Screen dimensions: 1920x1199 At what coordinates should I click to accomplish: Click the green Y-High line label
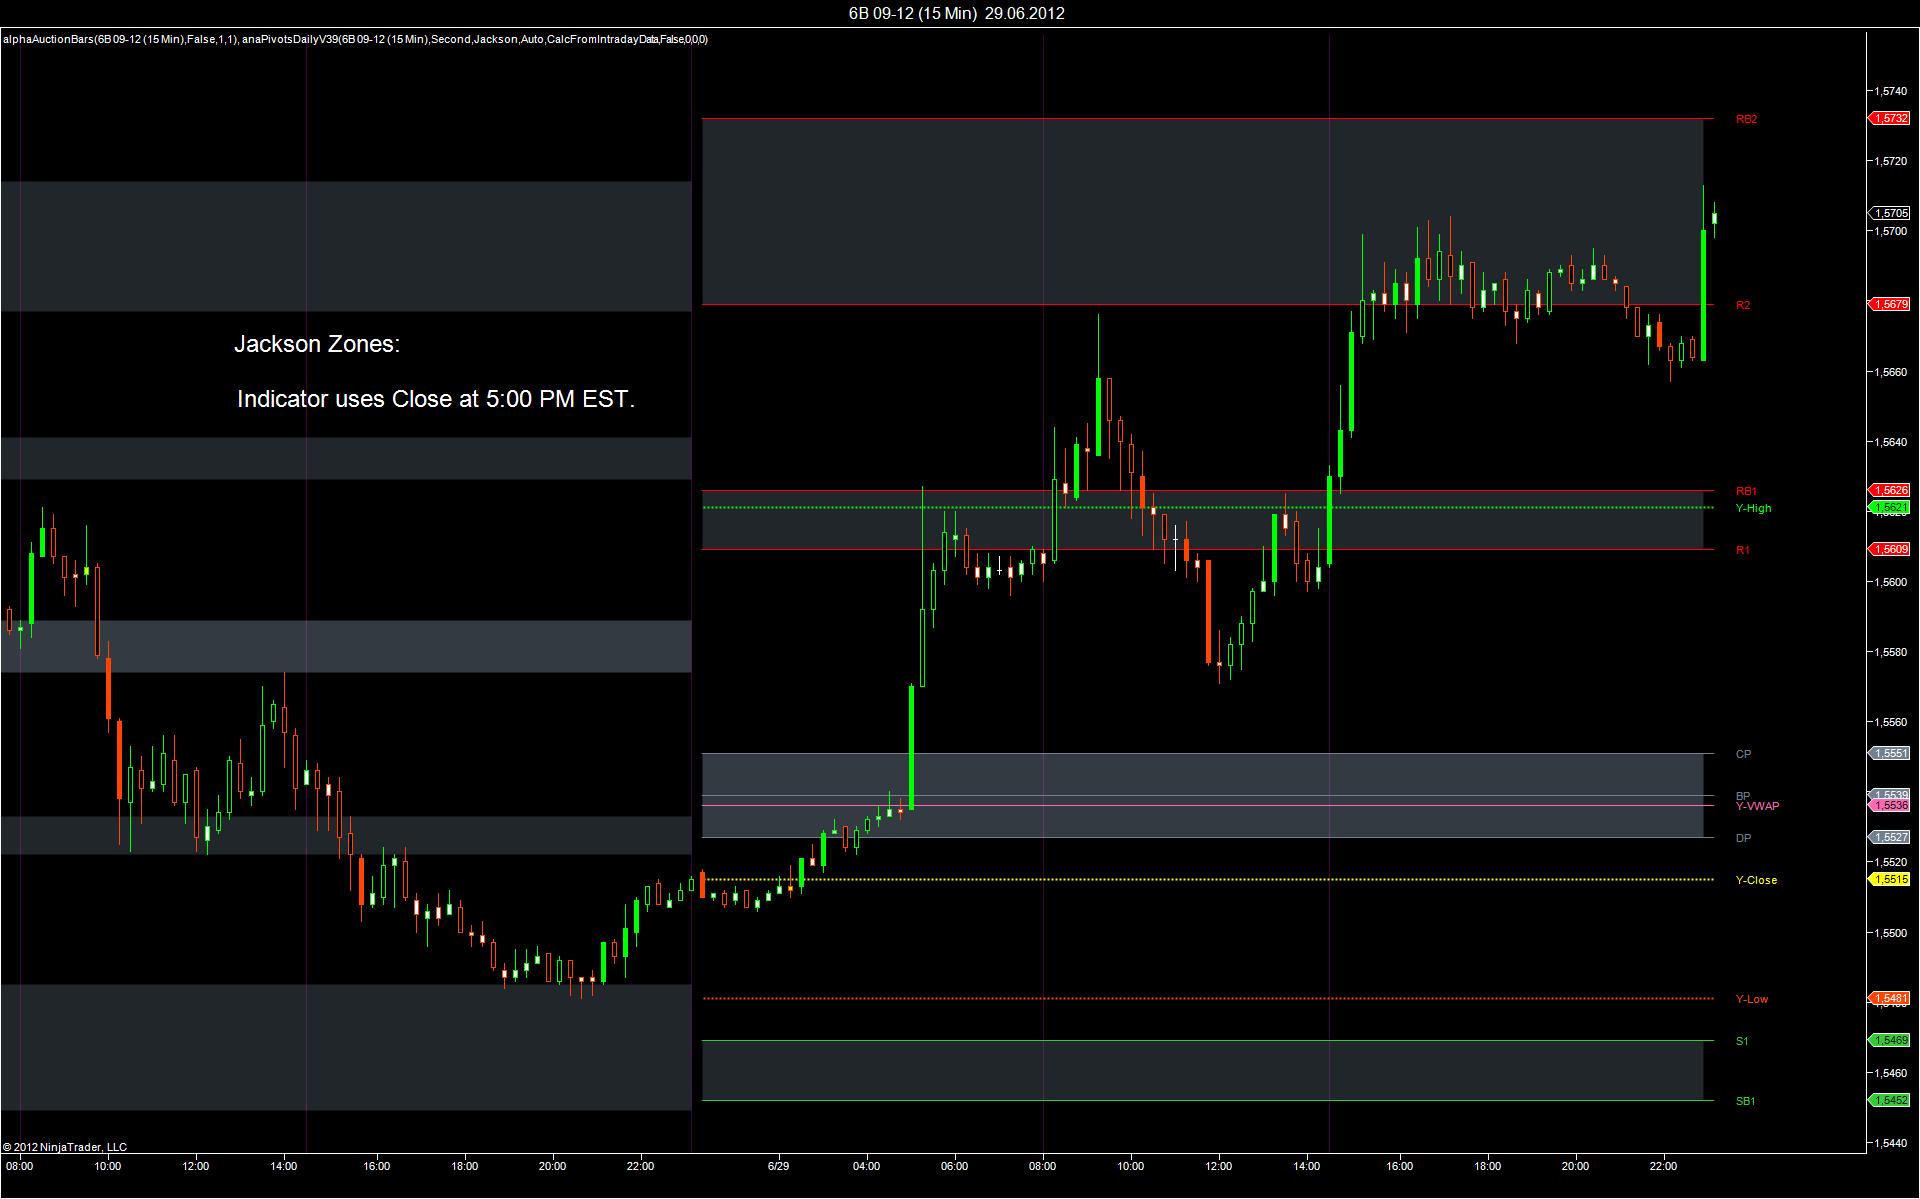(1753, 508)
